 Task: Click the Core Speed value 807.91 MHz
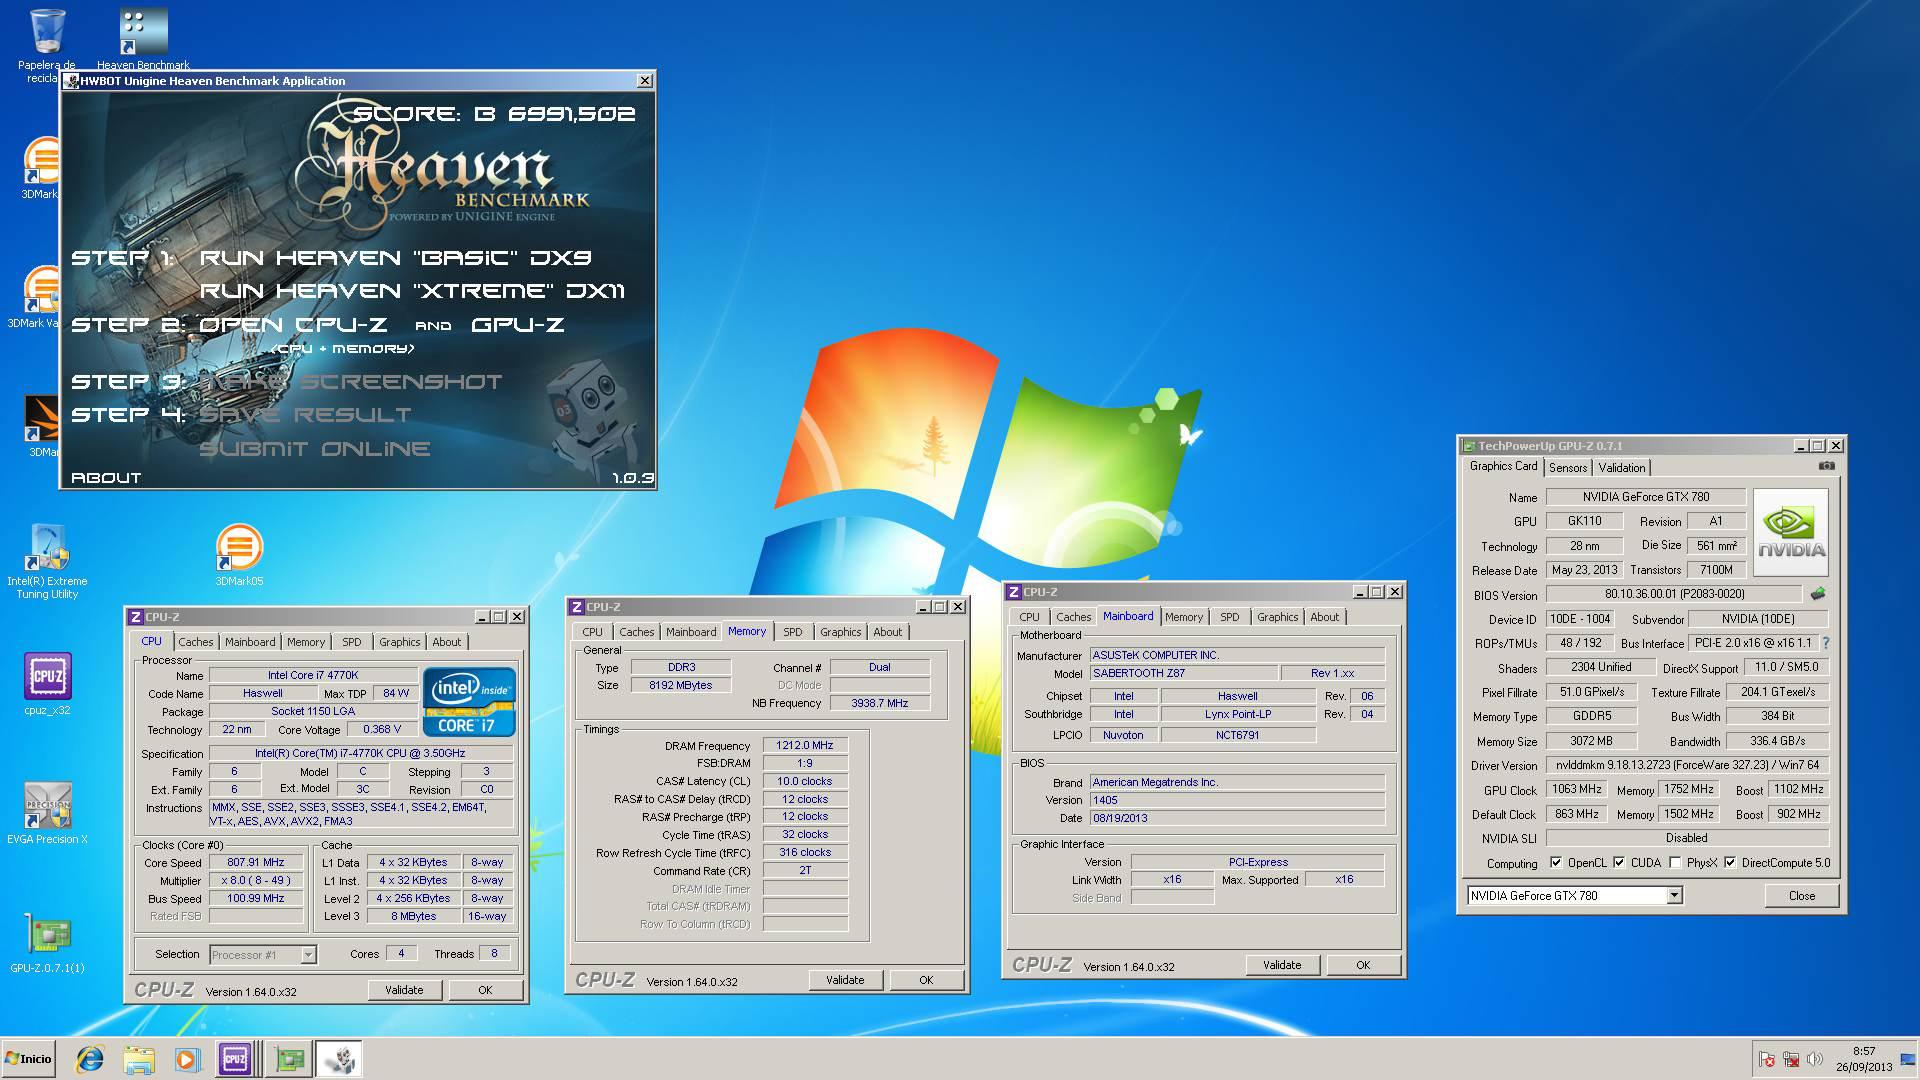[x=256, y=862]
